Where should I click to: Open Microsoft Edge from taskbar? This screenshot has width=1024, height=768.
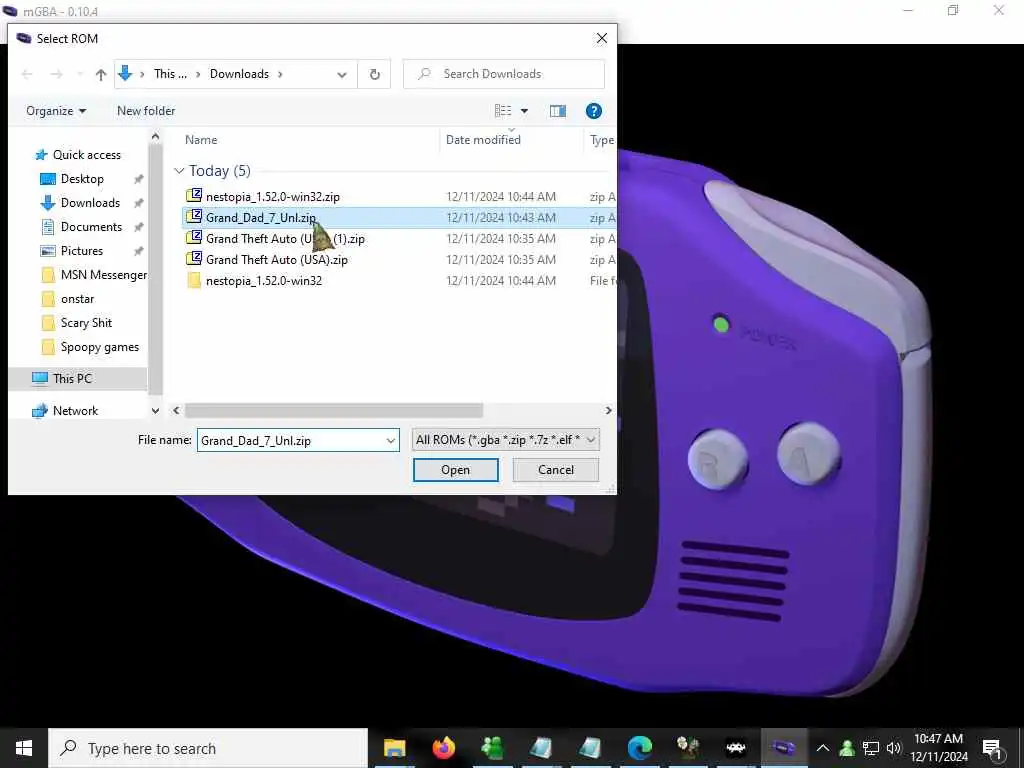tap(639, 748)
